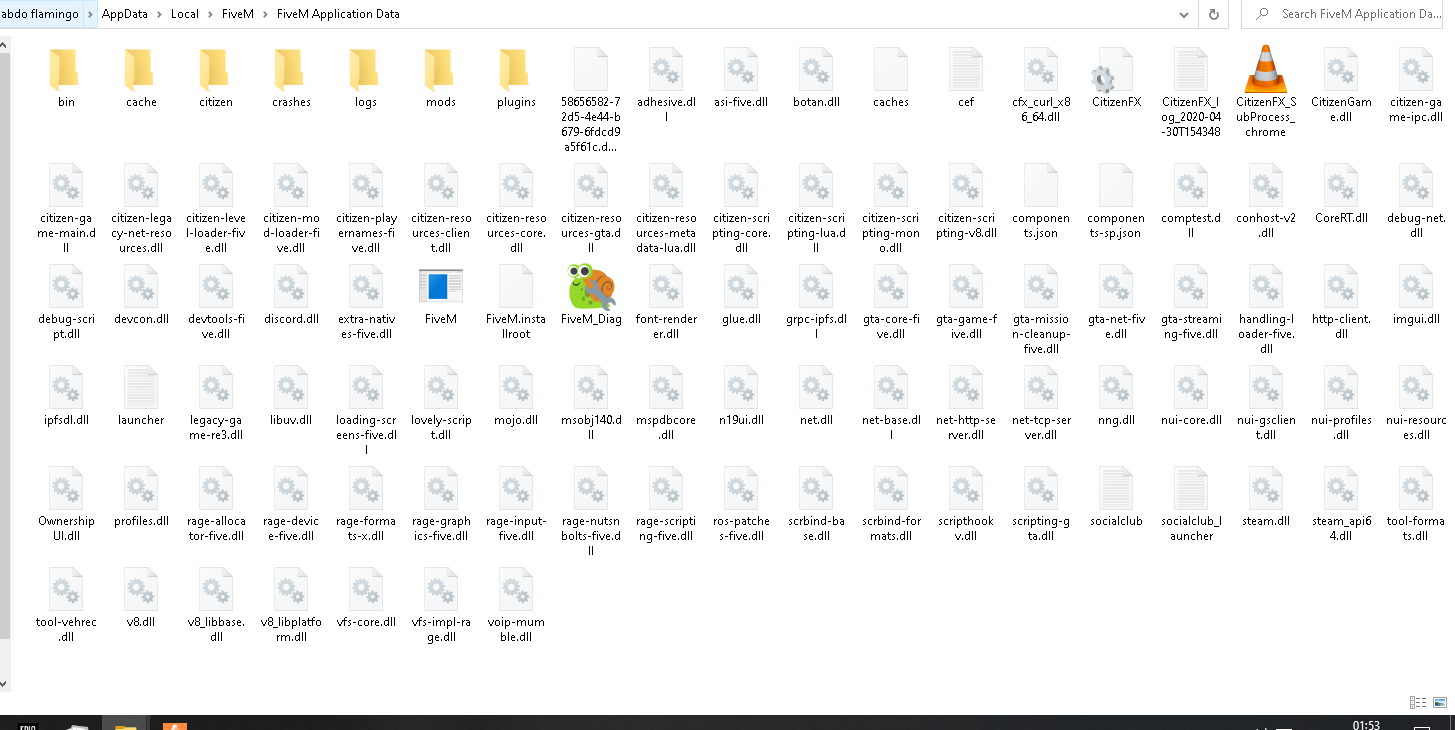This screenshot has height=730, width=1455.
Task: Select the steam.dll file
Action: (1266, 497)
